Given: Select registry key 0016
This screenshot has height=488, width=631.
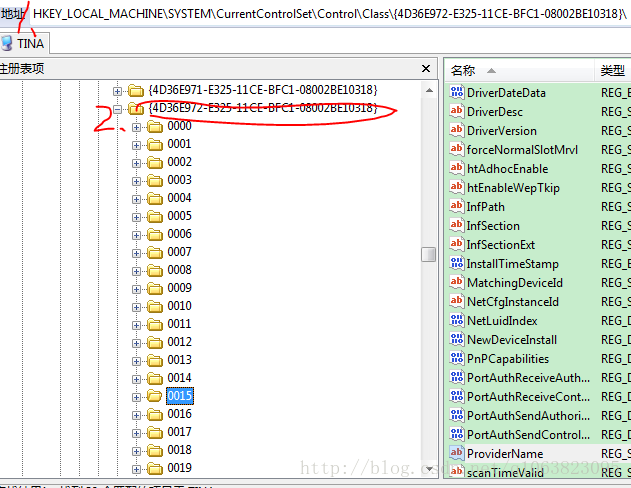Looking at the screenshot, I should [179, 414].
